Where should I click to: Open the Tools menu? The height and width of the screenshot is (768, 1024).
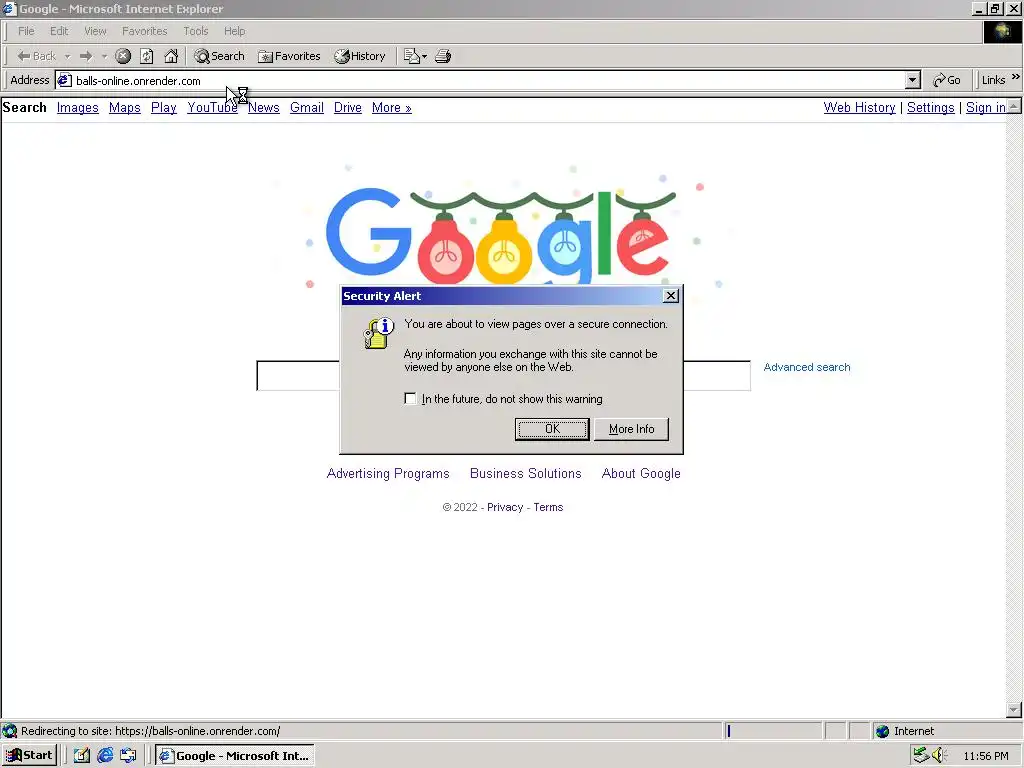pos(195,31)
